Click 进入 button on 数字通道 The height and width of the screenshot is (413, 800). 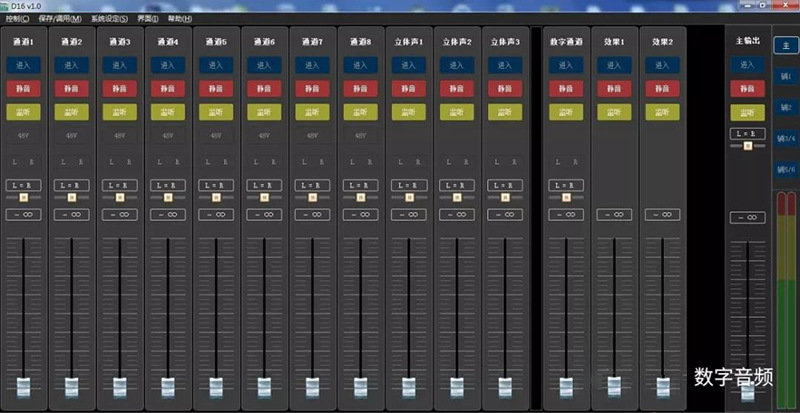click(566, 65)
